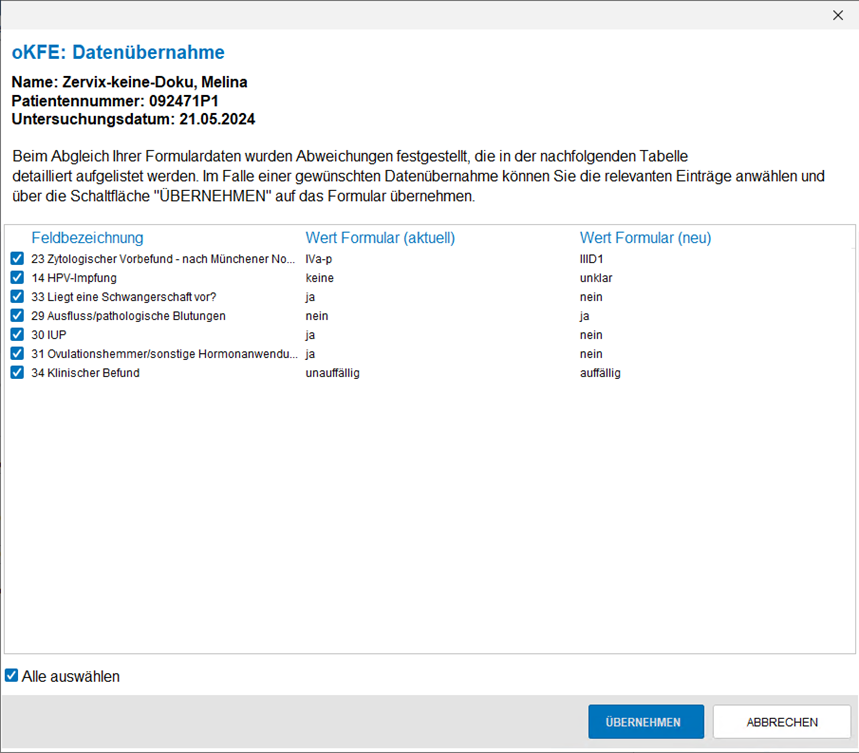Sort by the Feldbezeichnung column header
Viewport: 859px width, 753px height.
[87, 238]
